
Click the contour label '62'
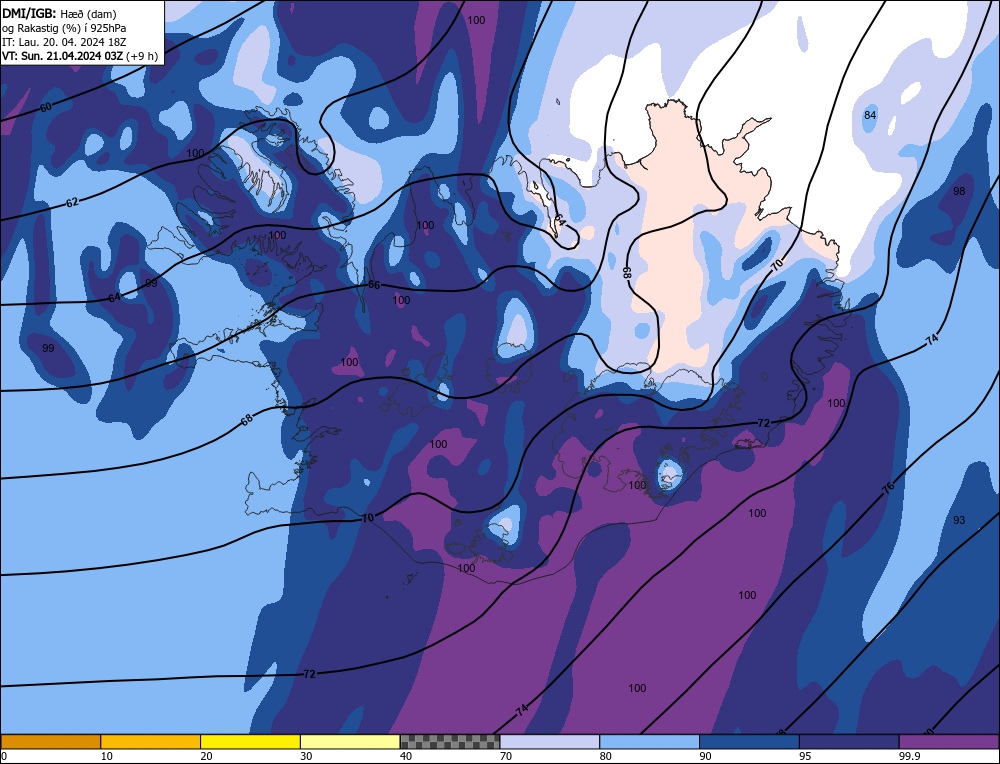(72, 202)
